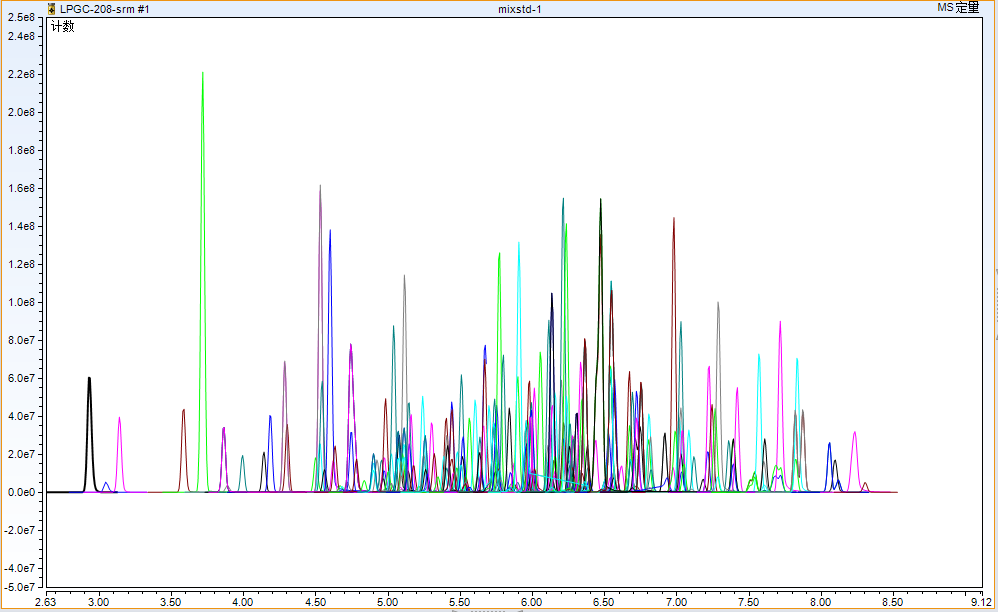Click the chromatogram icon beside LPGC-208-srm #1
The image size is (998, 612).
(x=51, y=8)
